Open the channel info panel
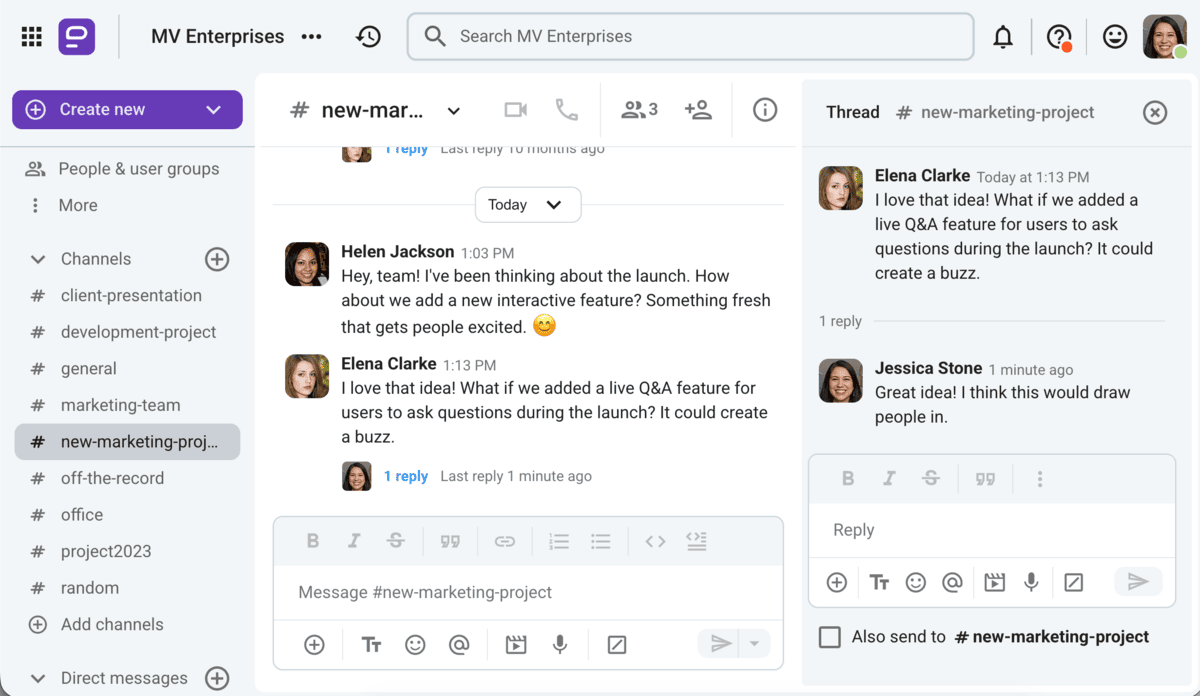 click(765, 110)
